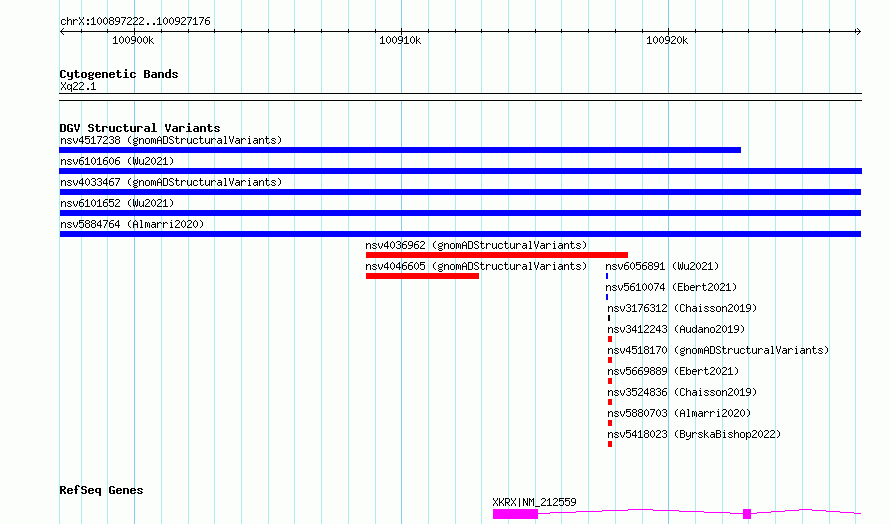890x524 pixels.
Task: Click the RefSeq Genes track title
Action: (101, 491)
